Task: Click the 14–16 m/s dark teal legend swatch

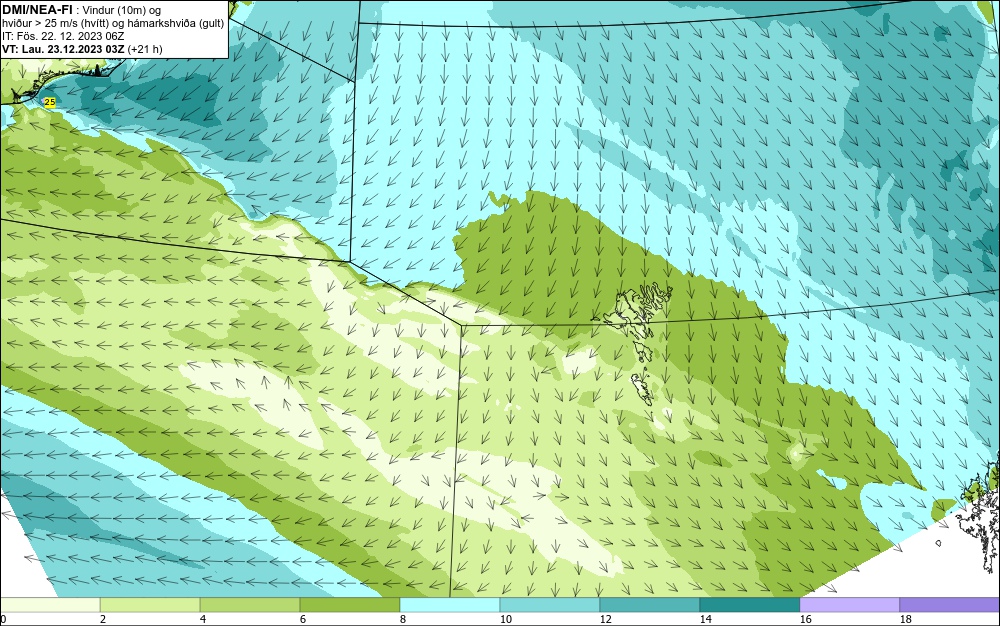Action: point(749,604)
